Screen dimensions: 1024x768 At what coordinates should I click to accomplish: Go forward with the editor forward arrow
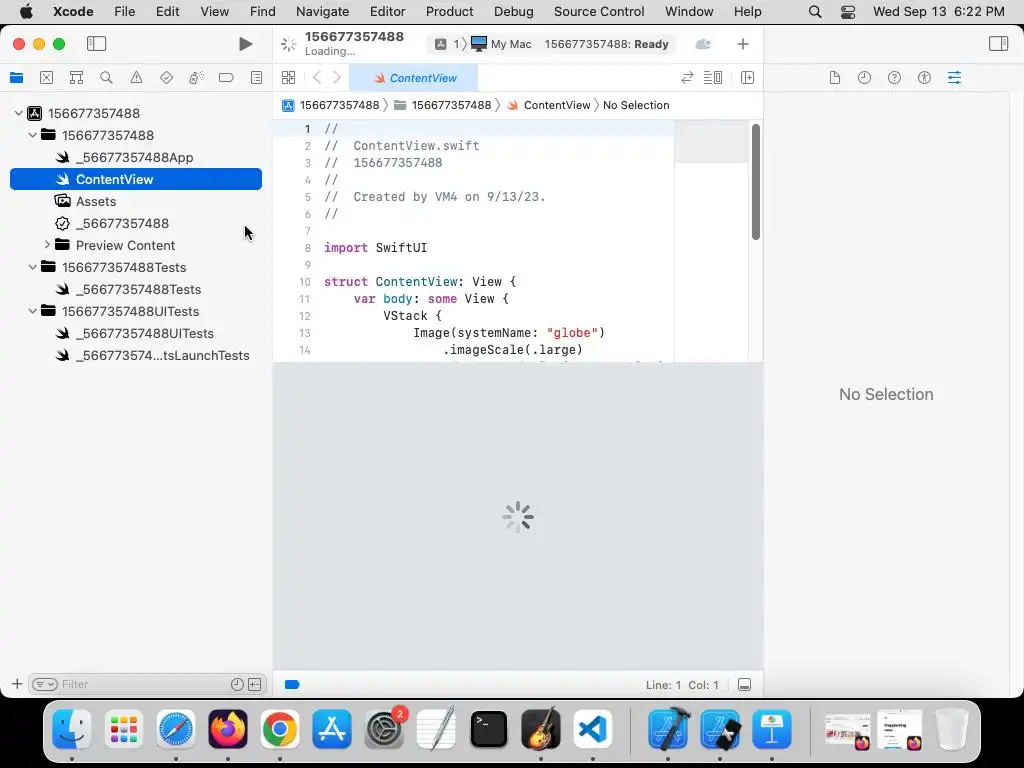coord(337,78)
